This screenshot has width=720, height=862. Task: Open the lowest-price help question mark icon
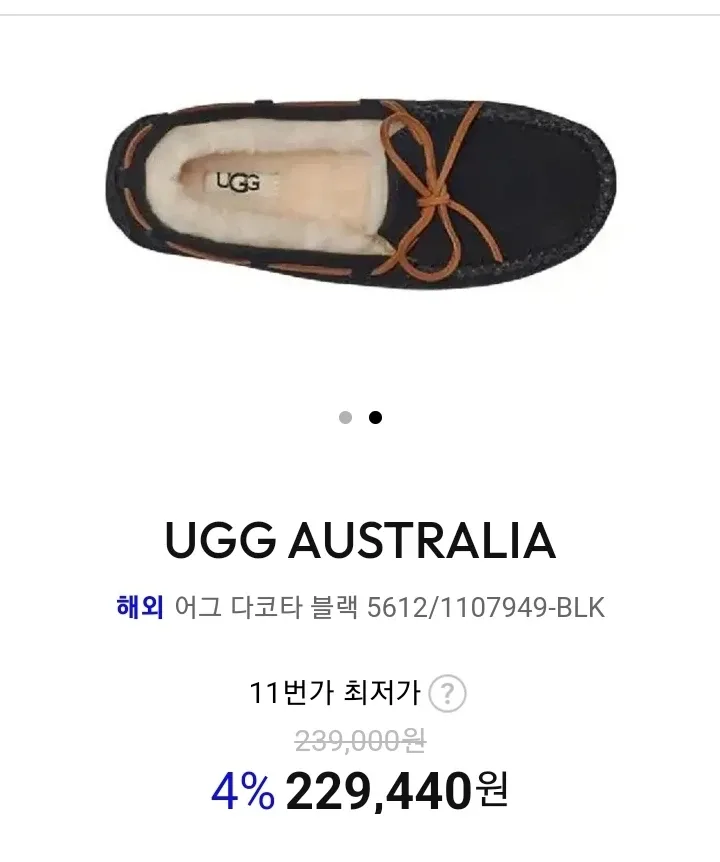pyautogui.click(x=447, y=694)
